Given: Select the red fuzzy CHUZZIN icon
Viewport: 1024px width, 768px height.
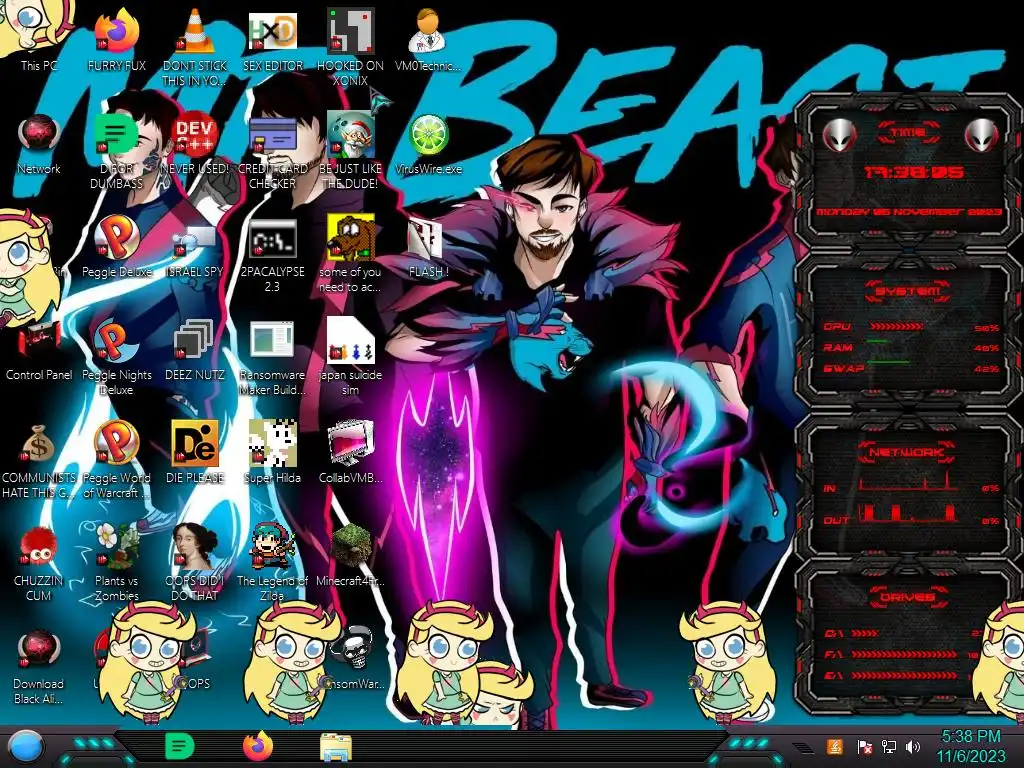Looking at the screenshot, I should [x=39, y=563].
